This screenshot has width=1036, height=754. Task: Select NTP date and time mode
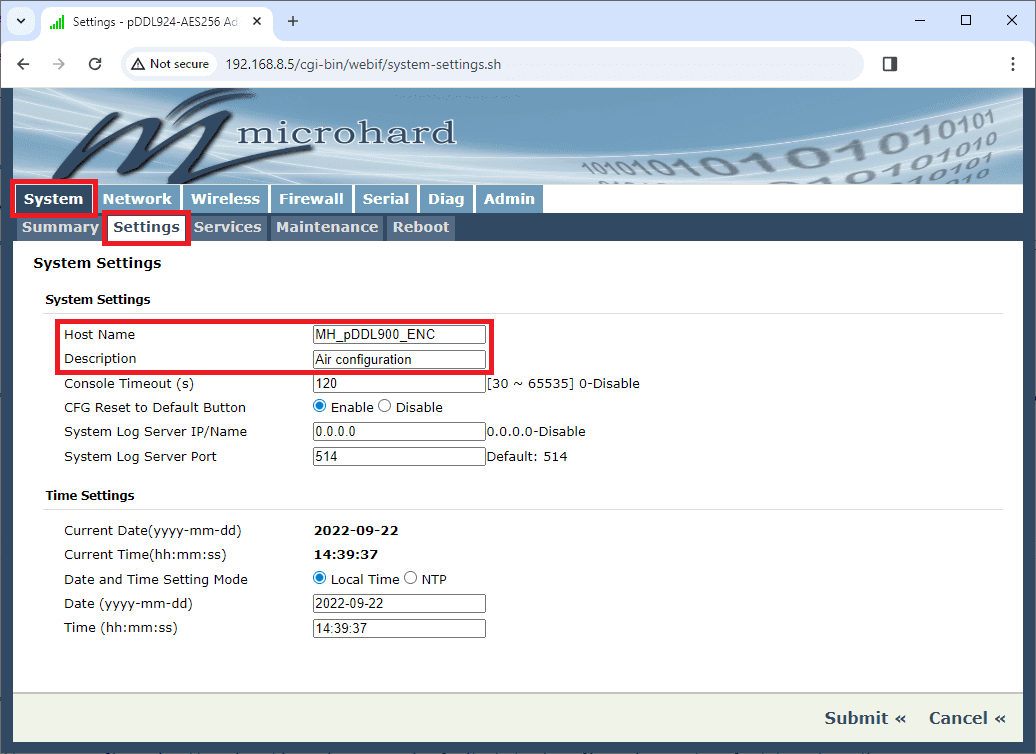click(x=410, y=579)
